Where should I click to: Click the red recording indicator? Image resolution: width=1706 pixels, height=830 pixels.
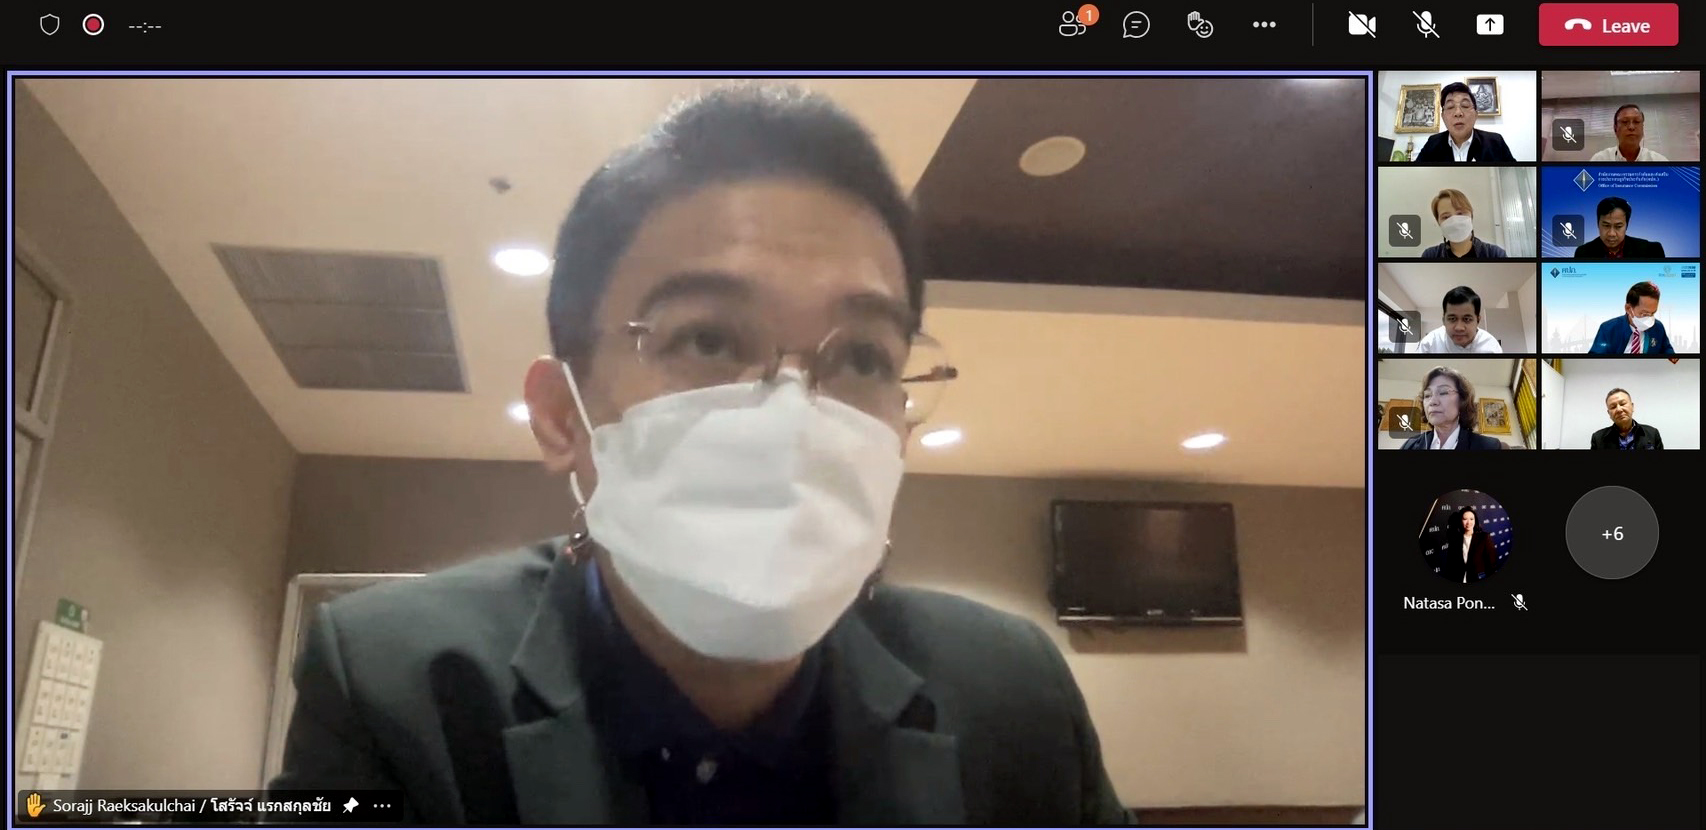click(x=93, y=25)
